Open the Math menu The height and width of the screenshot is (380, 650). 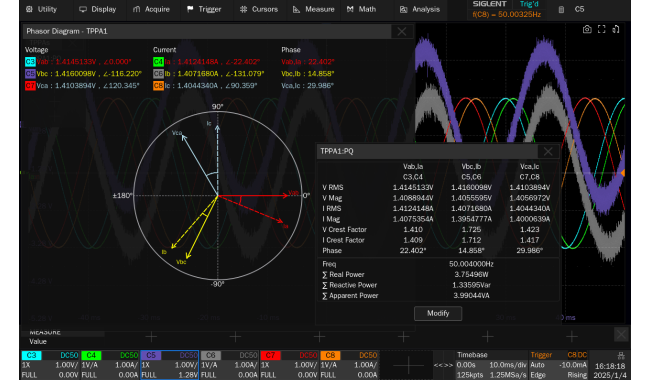pos(361,9)
